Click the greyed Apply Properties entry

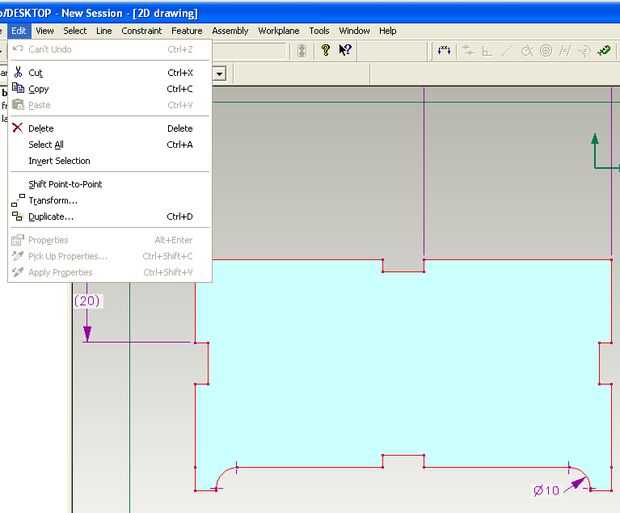(x=110, y=273)
